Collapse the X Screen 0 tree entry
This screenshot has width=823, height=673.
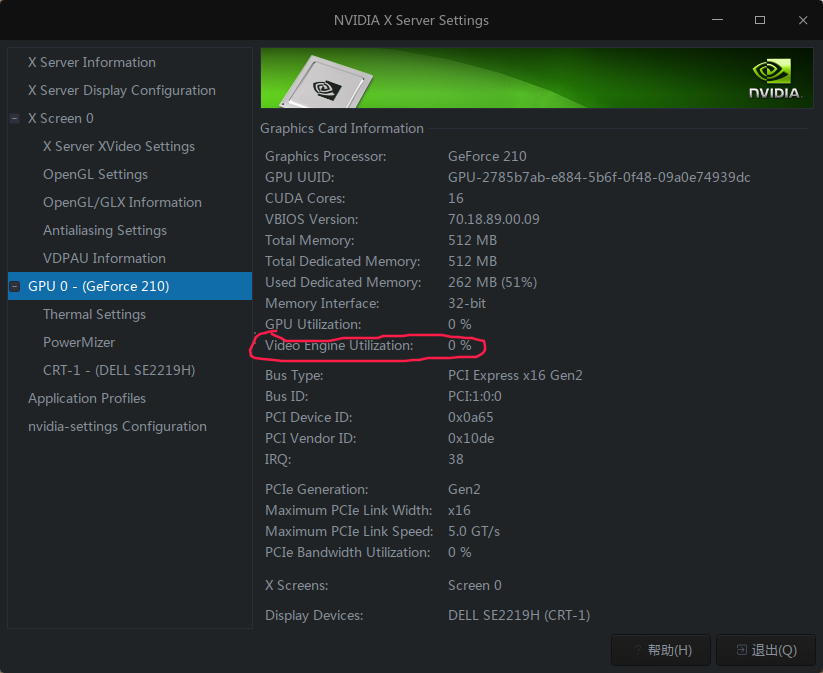click(x=14, y=118)
